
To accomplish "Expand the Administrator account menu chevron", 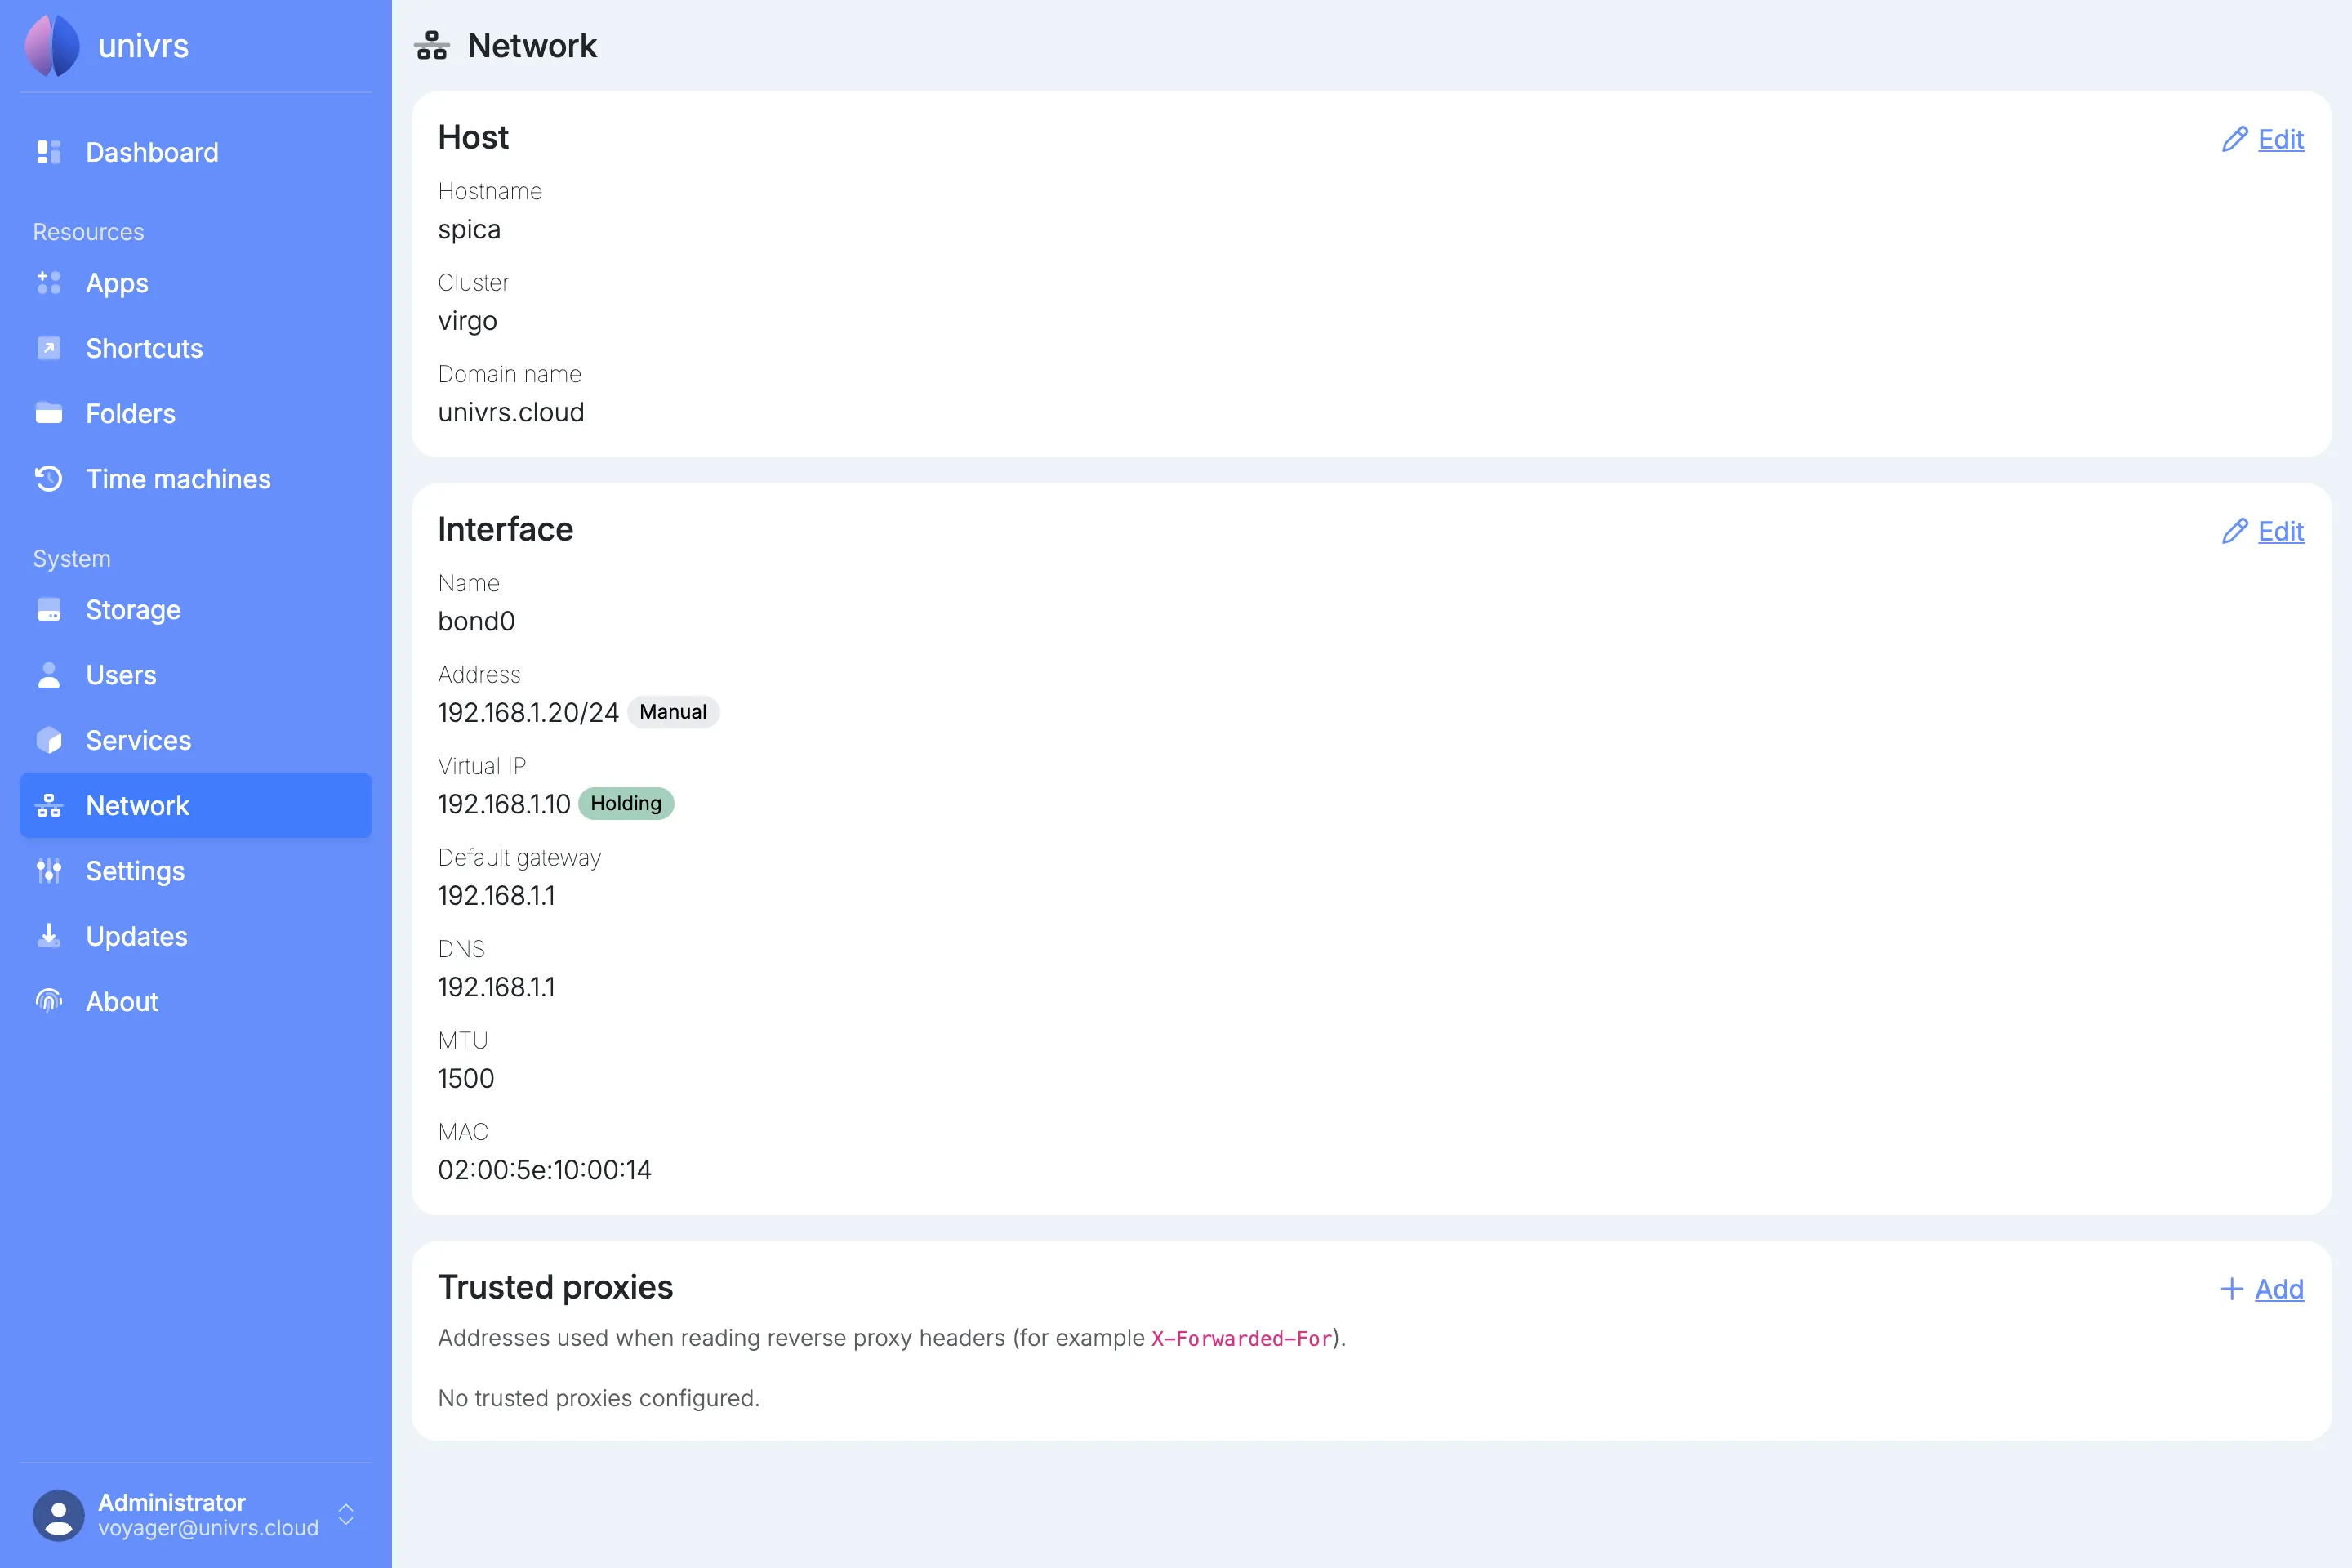I will 346,1515.
